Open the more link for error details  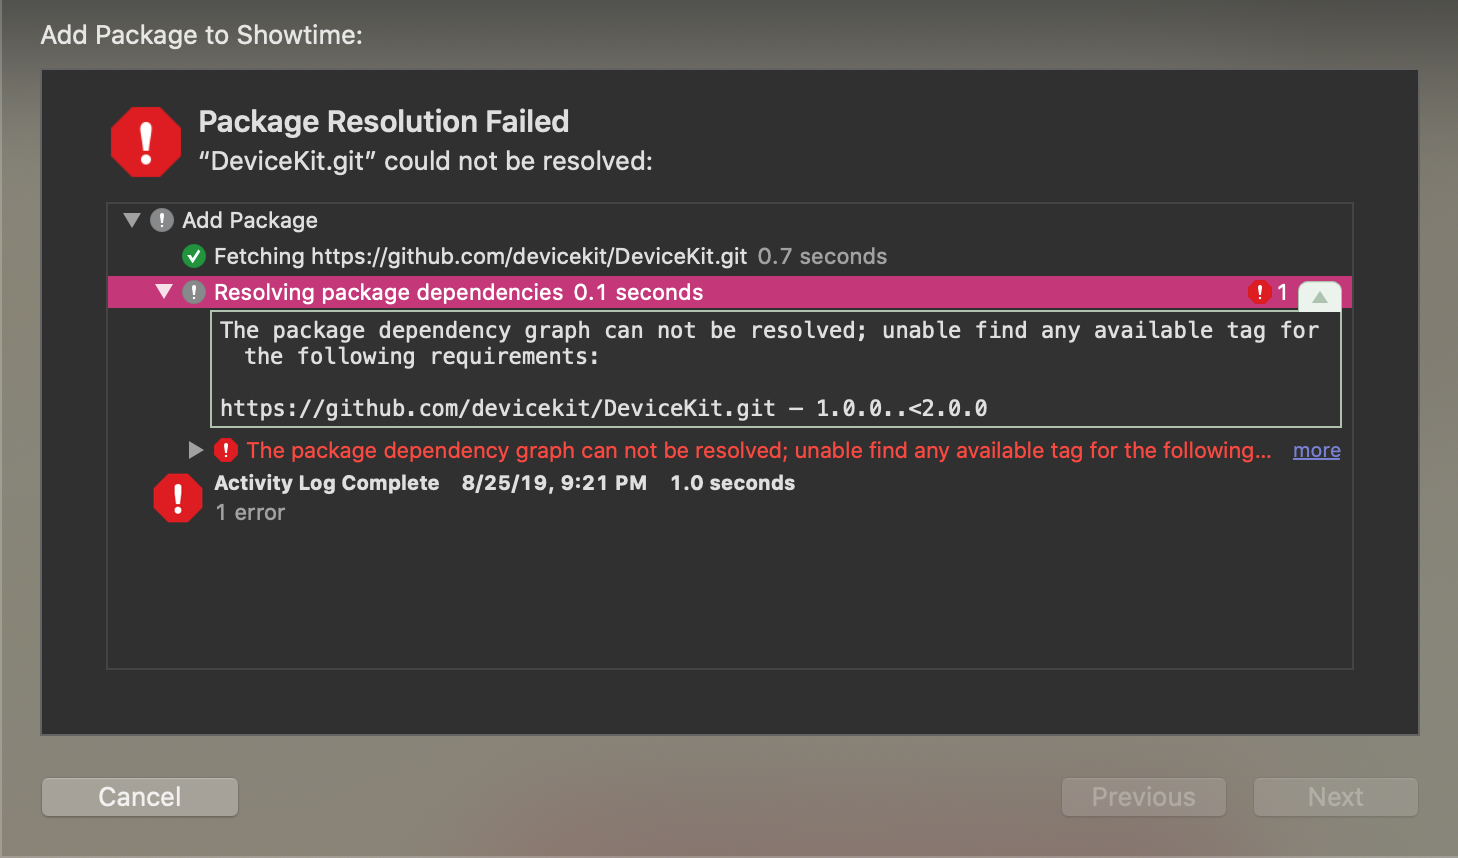pos(1316,450)
